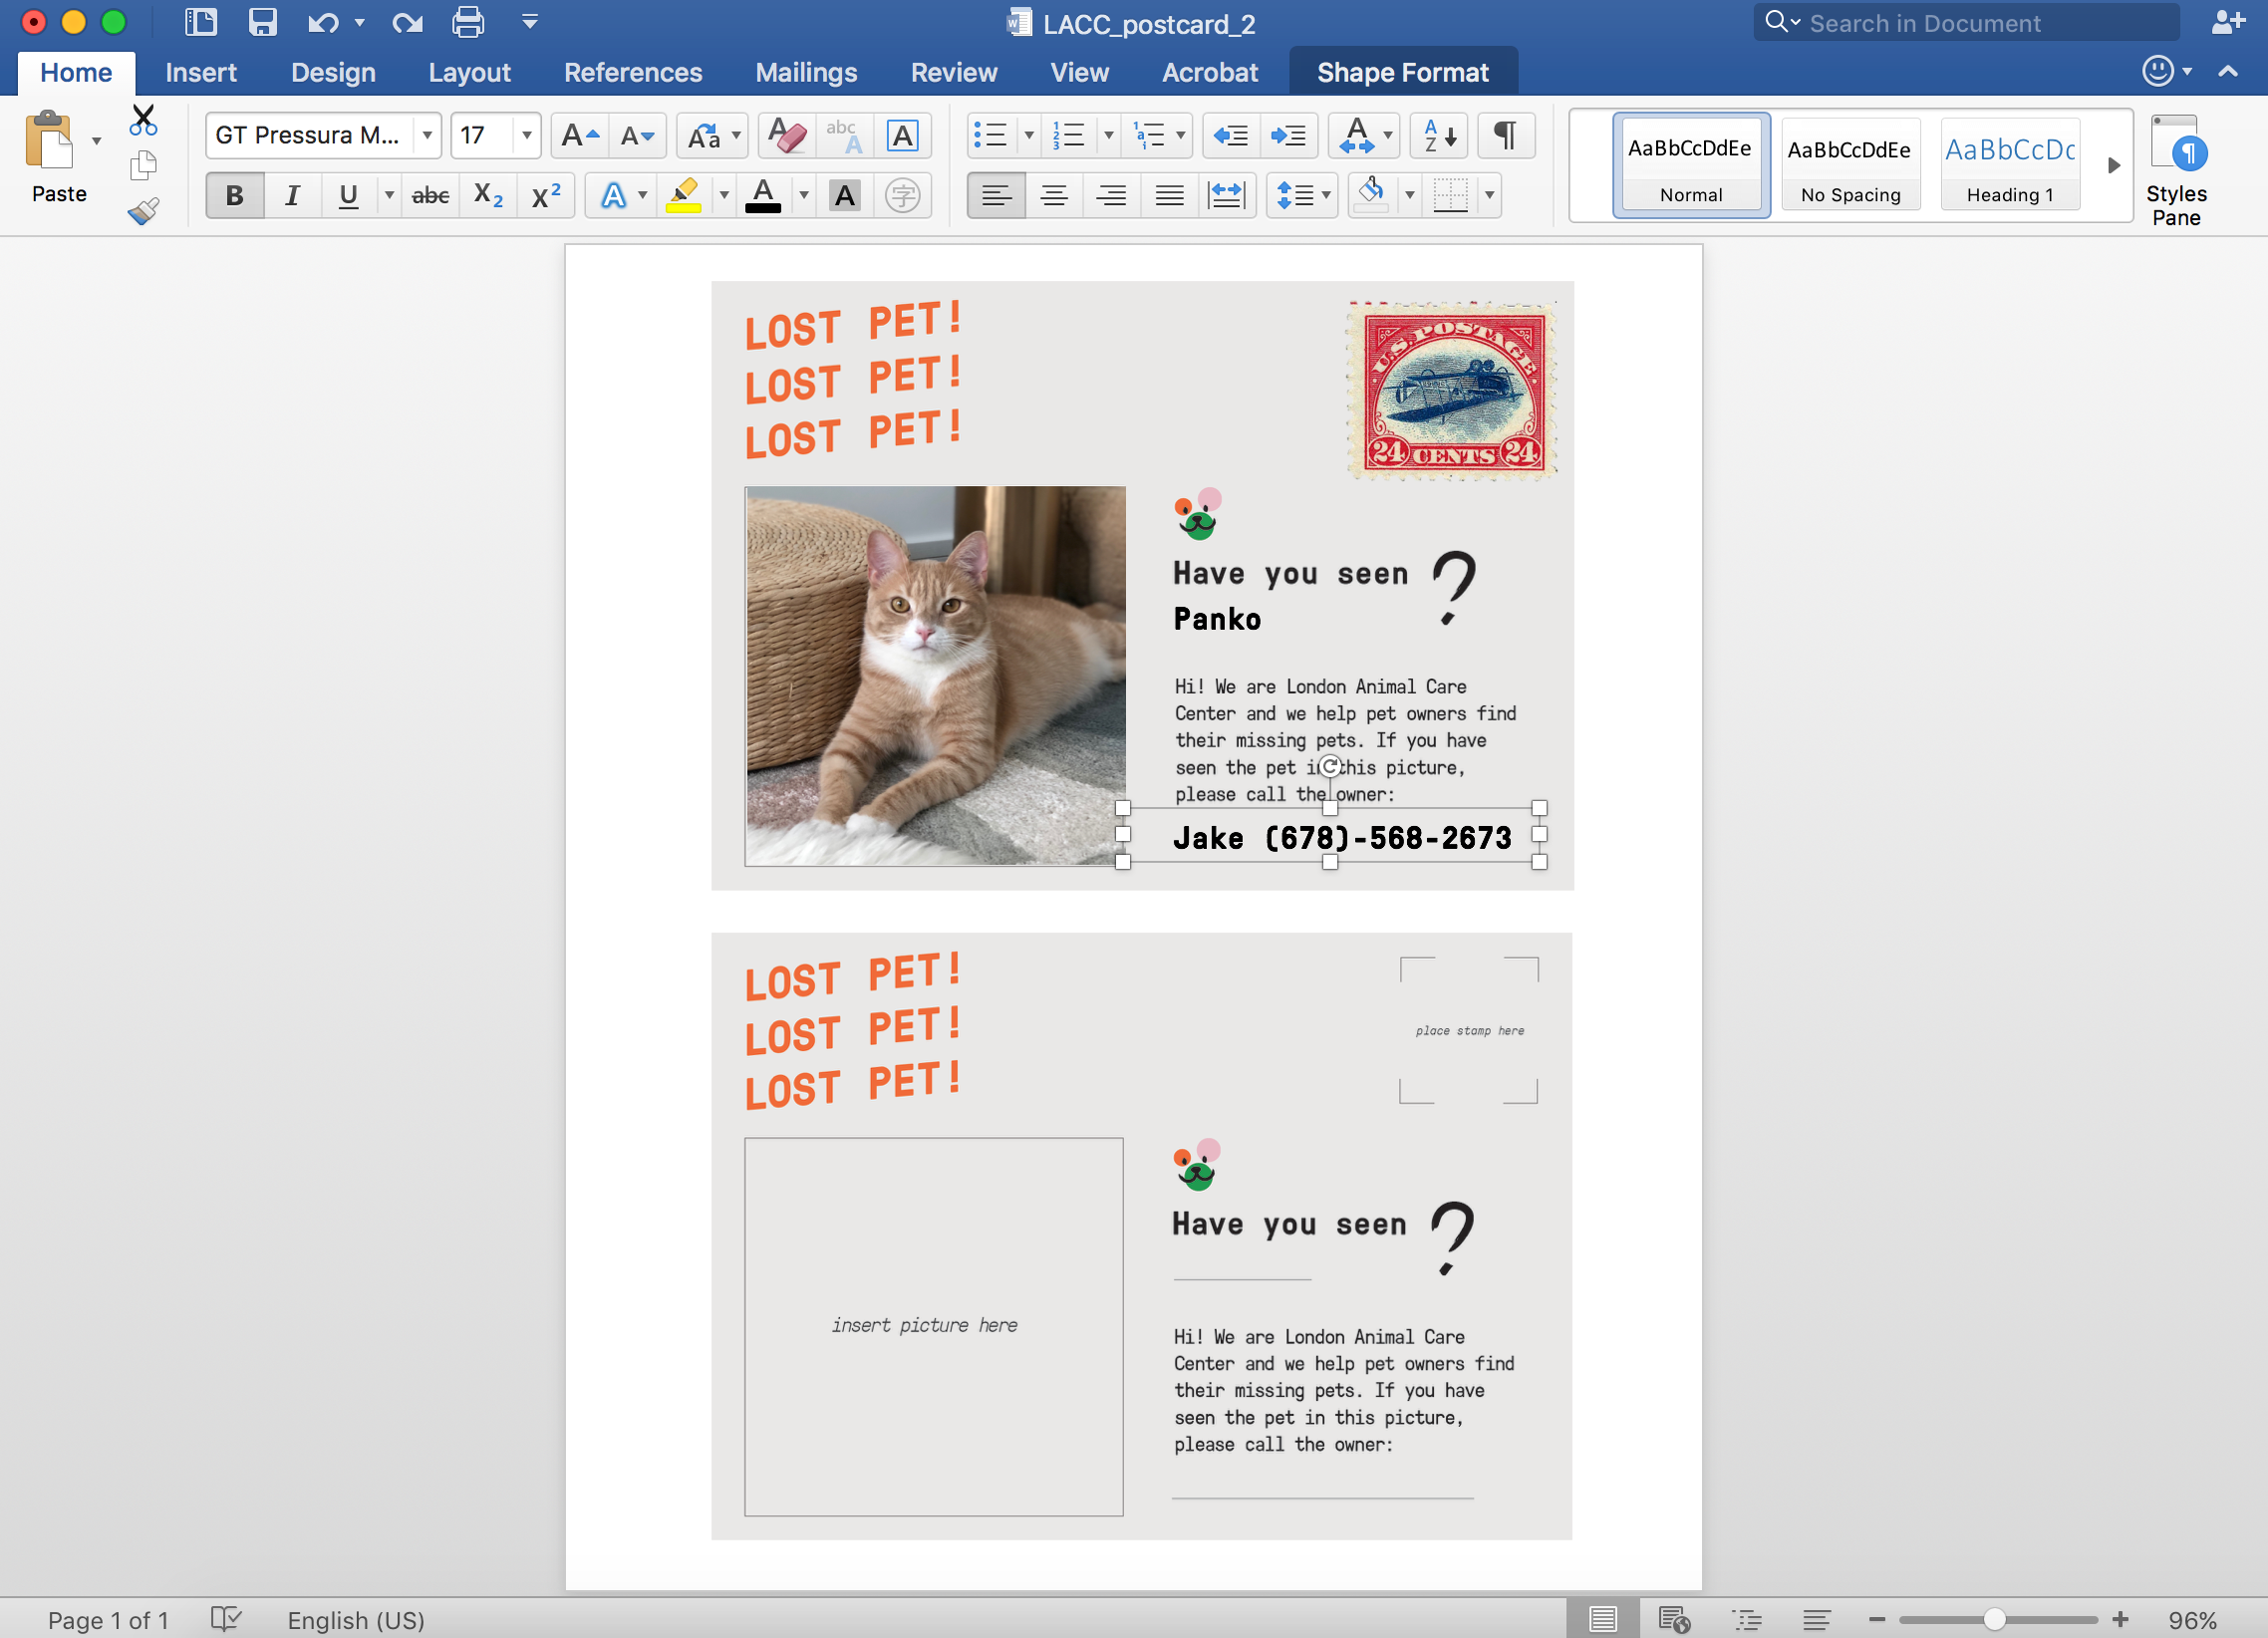This screenshot has width=2268, height=1638.
Task: Apply the yellow text highlight color
Action: pyautogui.click(x=683, y=195)
